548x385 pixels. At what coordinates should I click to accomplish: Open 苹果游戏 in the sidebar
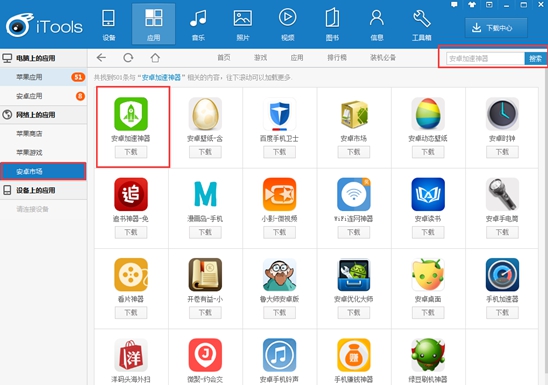(x=43, y=152)
